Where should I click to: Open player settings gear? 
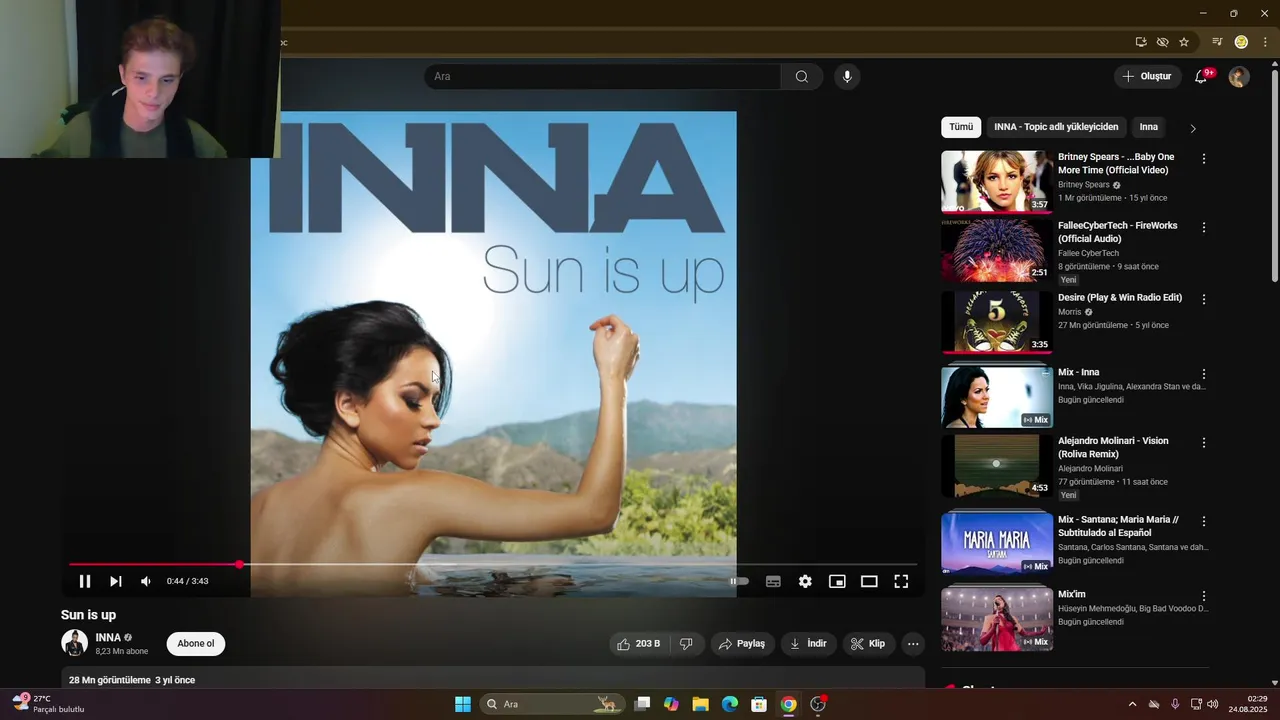(805, 581)
